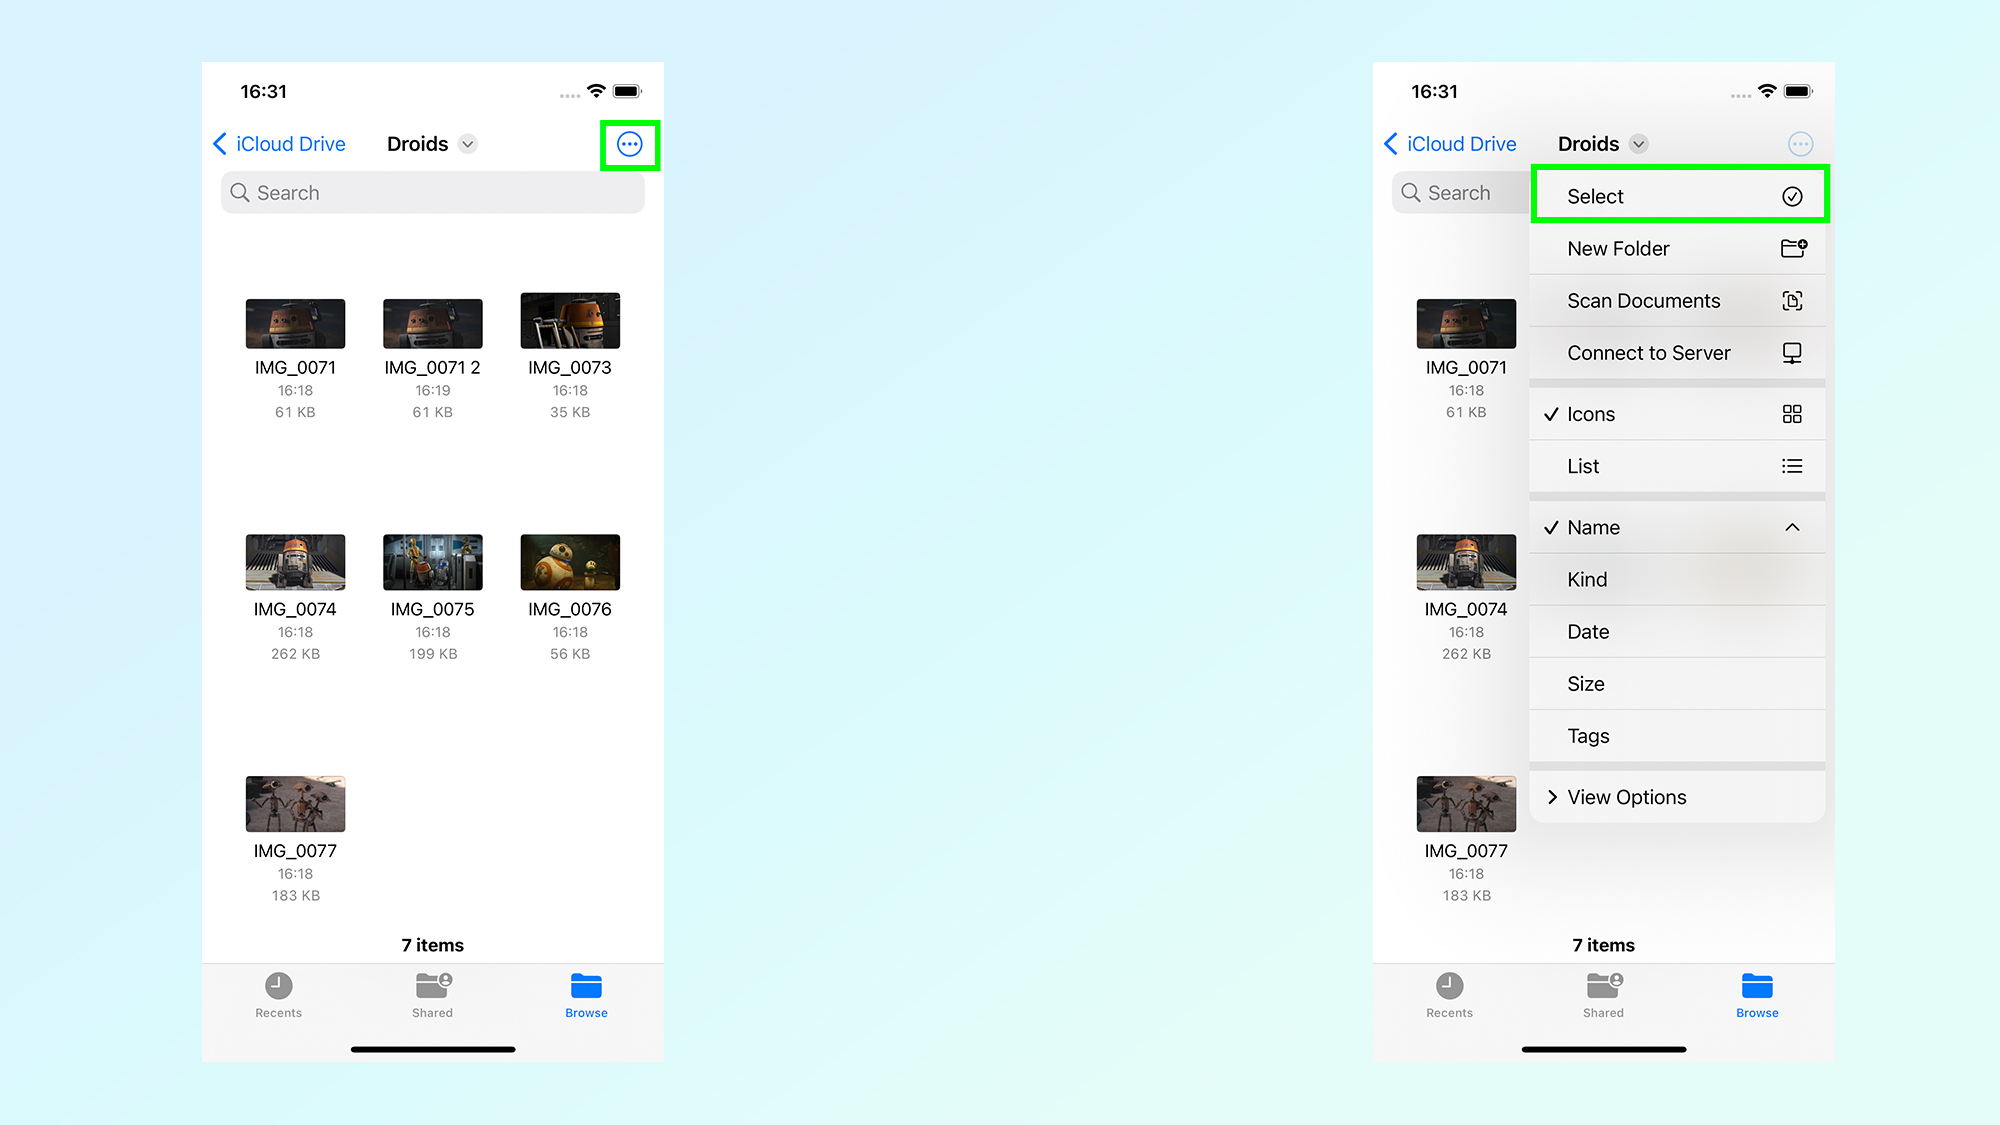The width and height of the screenshot is (2000, 1125).
Task: Navigate back to iCloud Drive
Action: pos(280,143)
